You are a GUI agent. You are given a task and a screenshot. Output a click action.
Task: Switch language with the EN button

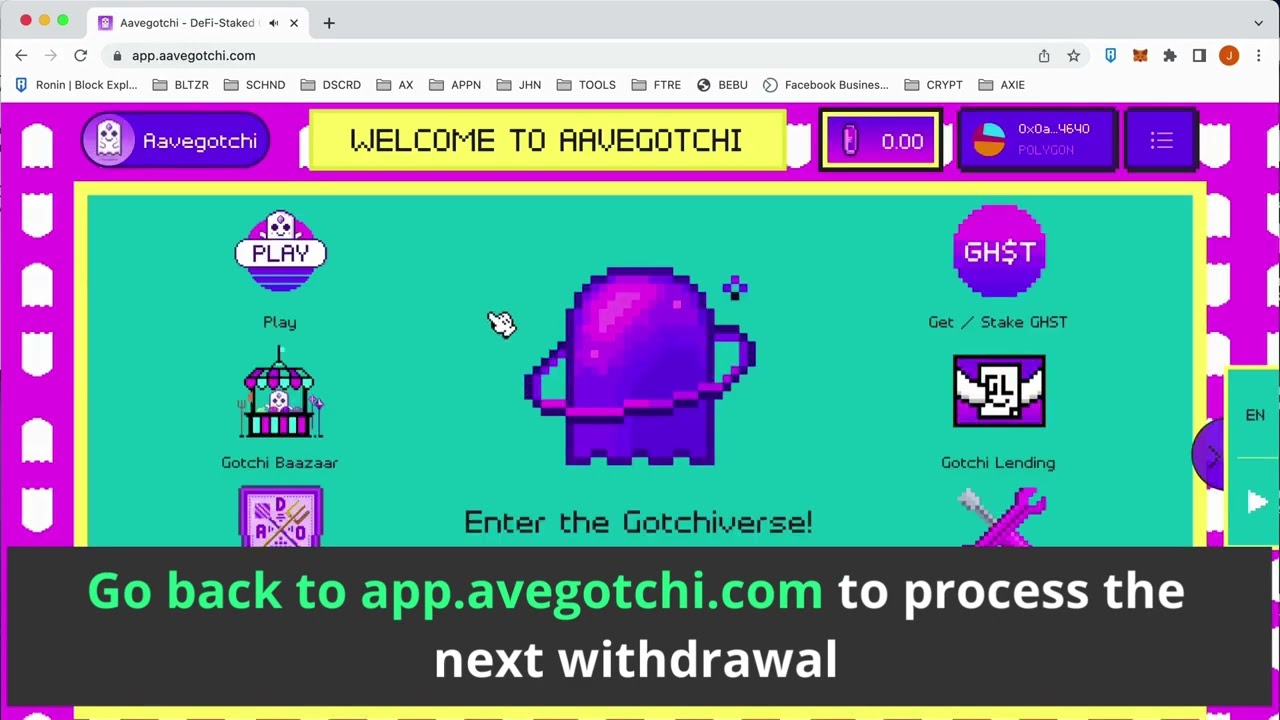1255,415
